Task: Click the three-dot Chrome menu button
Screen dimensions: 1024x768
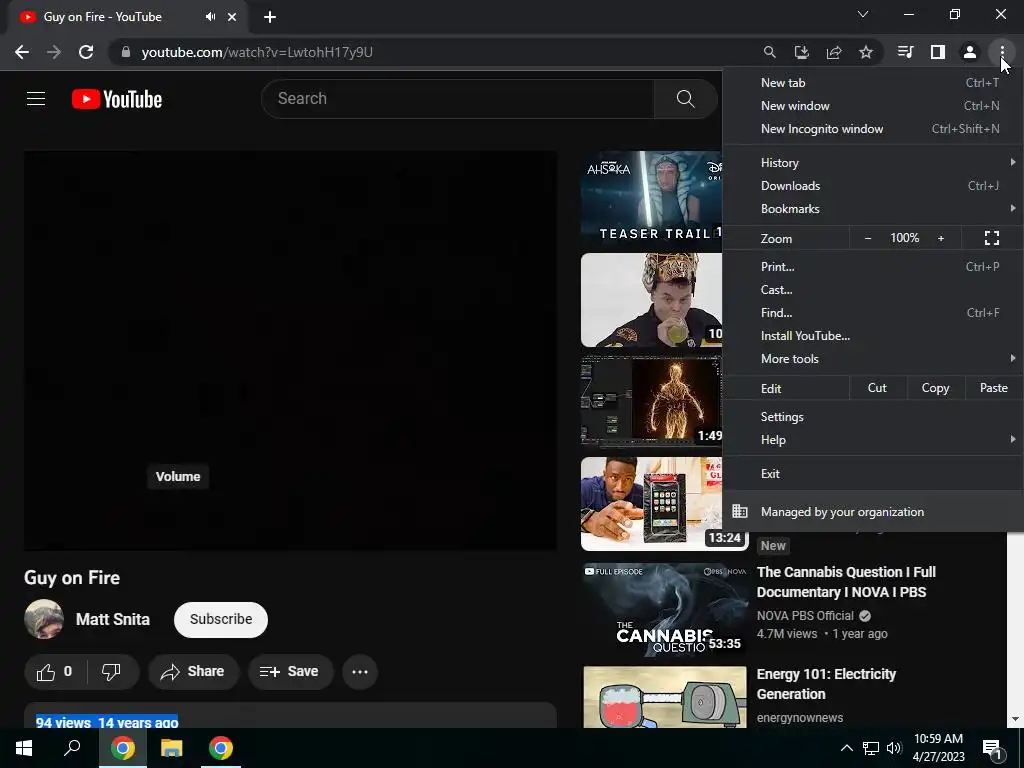Action: coord(1002,52)
